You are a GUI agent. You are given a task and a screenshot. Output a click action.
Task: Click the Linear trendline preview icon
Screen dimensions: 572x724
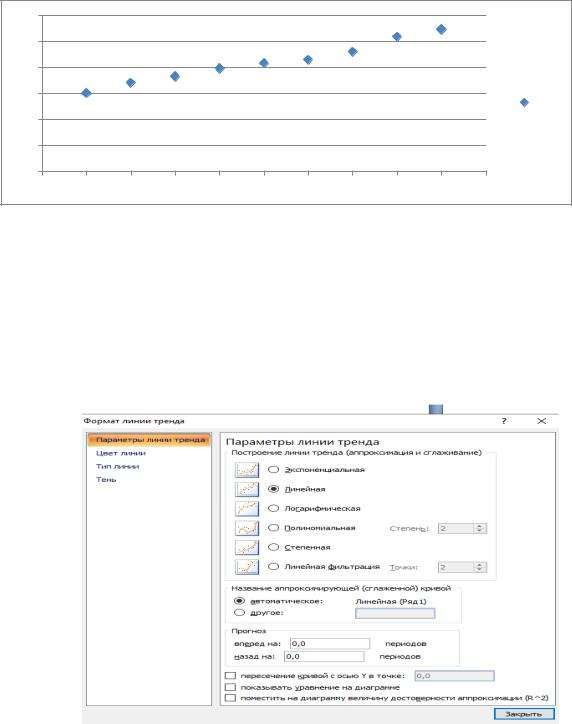coord(247,489)
